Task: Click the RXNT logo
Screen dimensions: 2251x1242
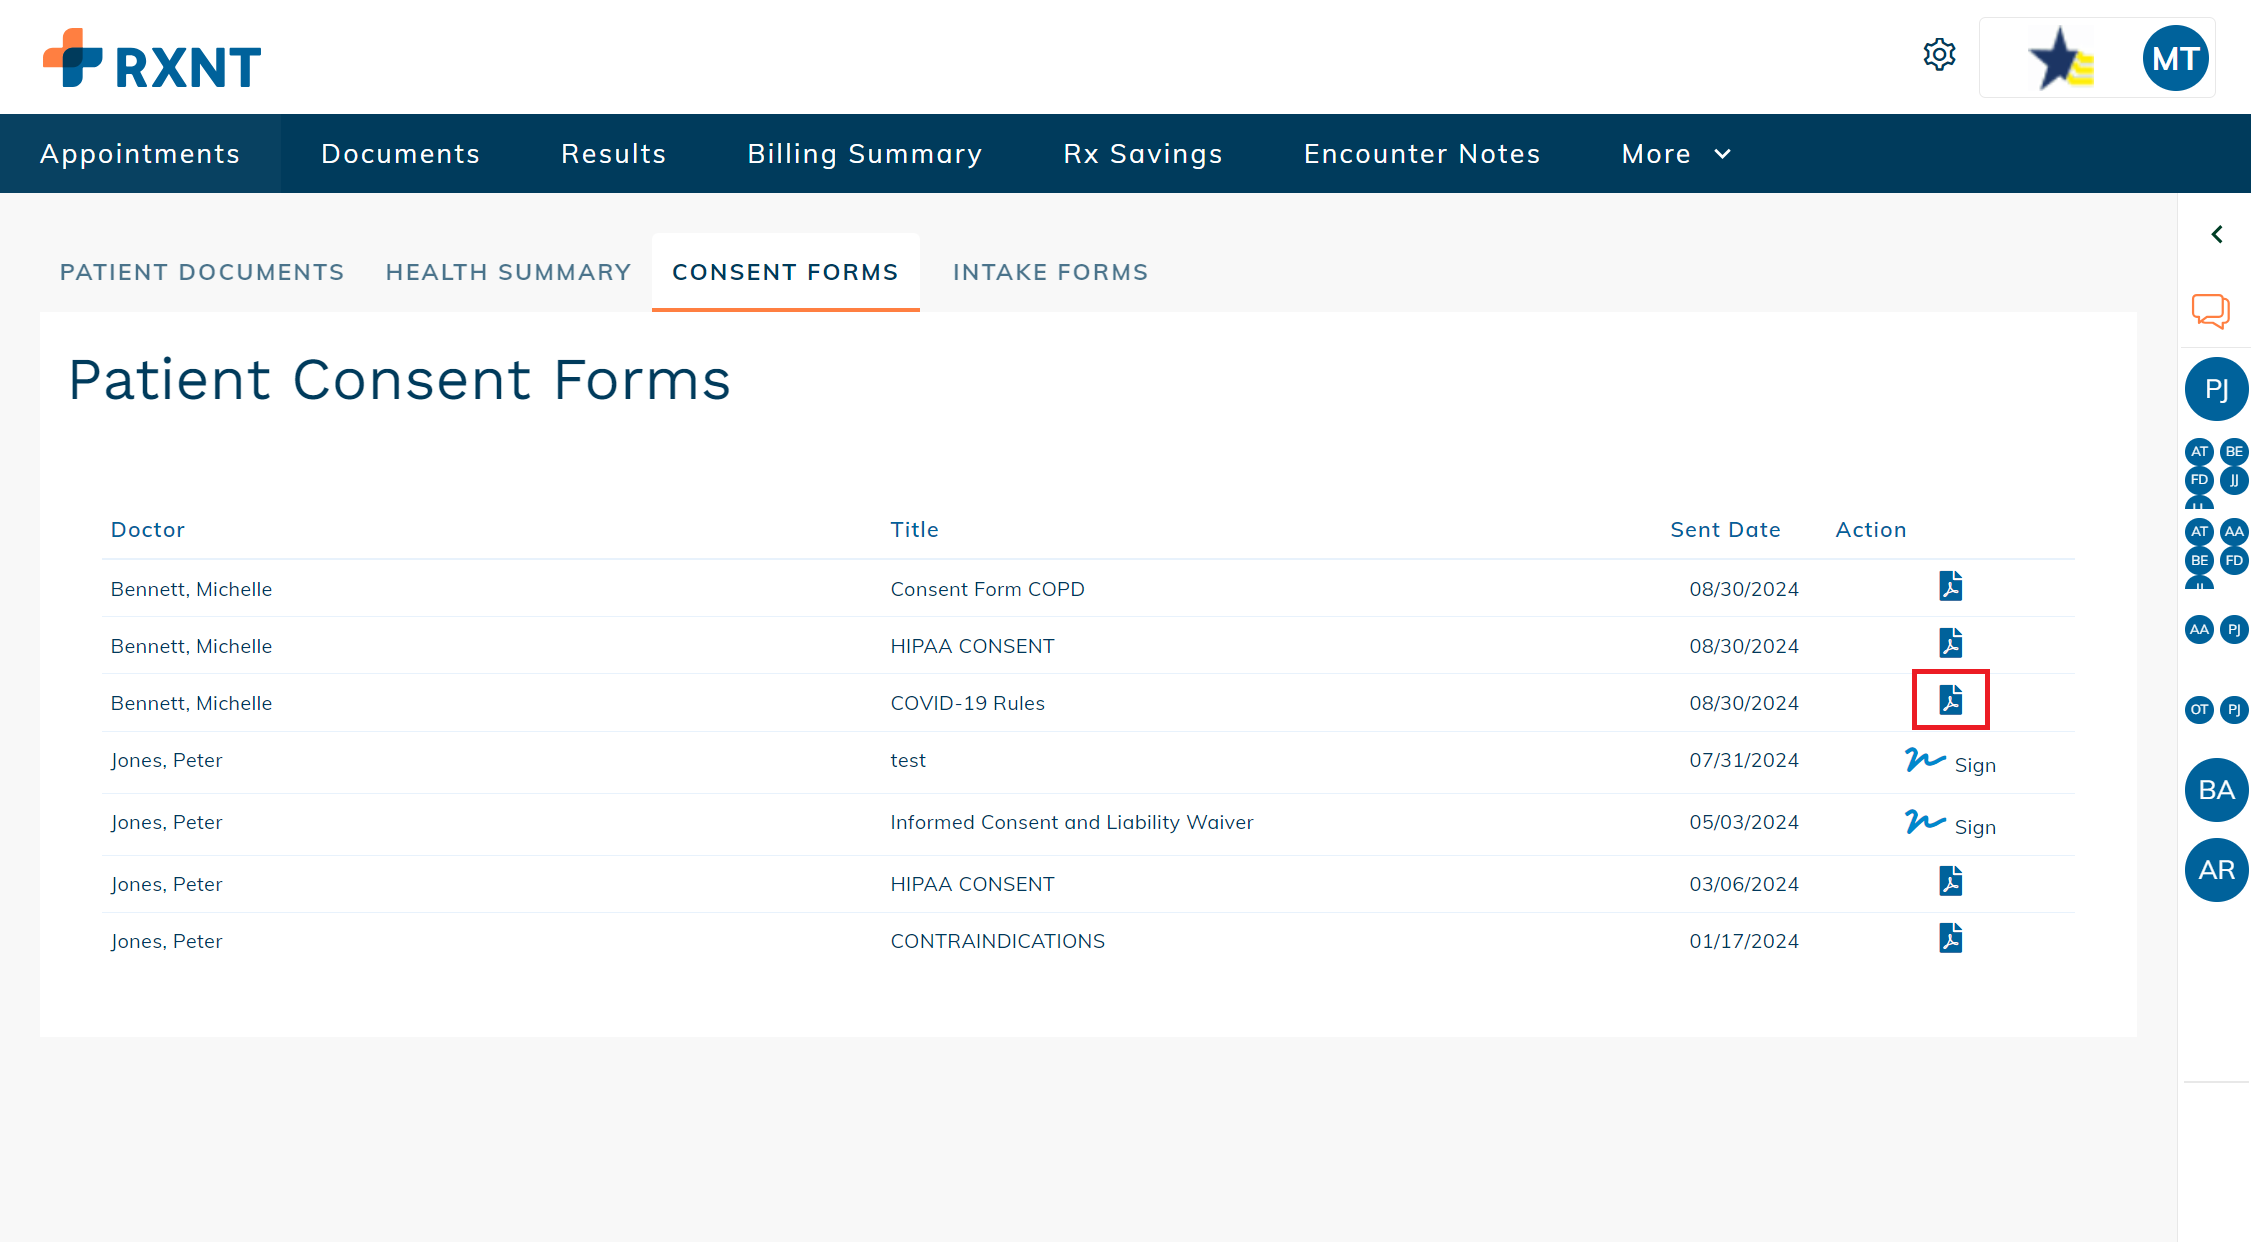Action: (152, 58)
